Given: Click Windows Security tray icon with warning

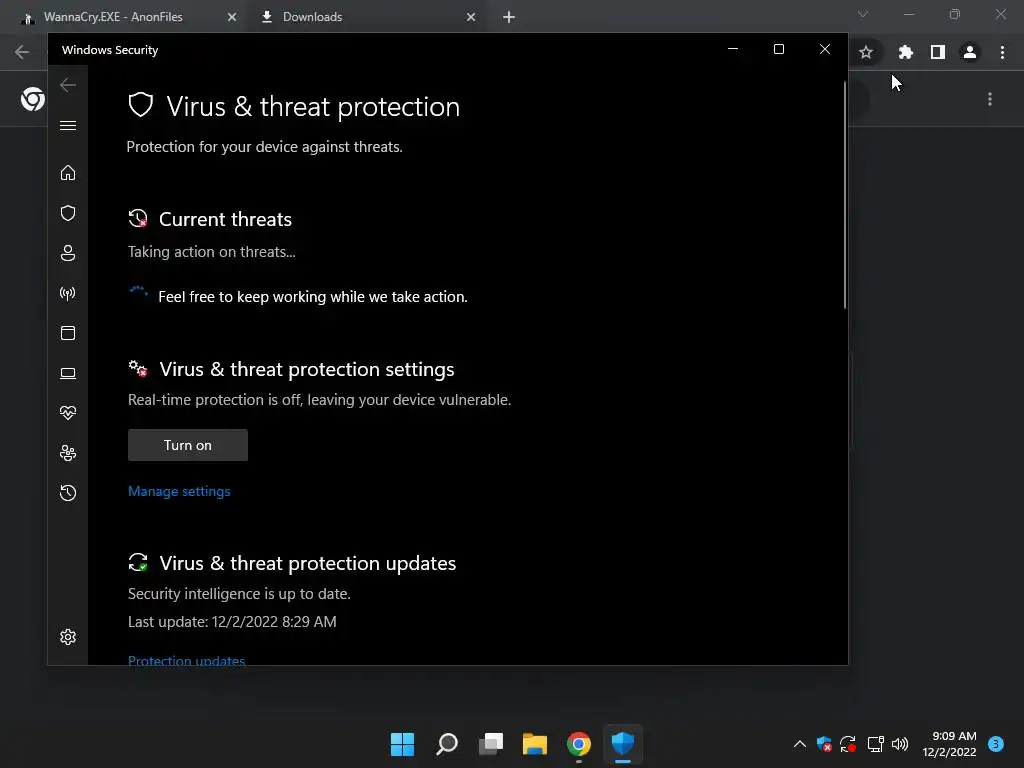Looking at the screenshot, I should 824,744.
